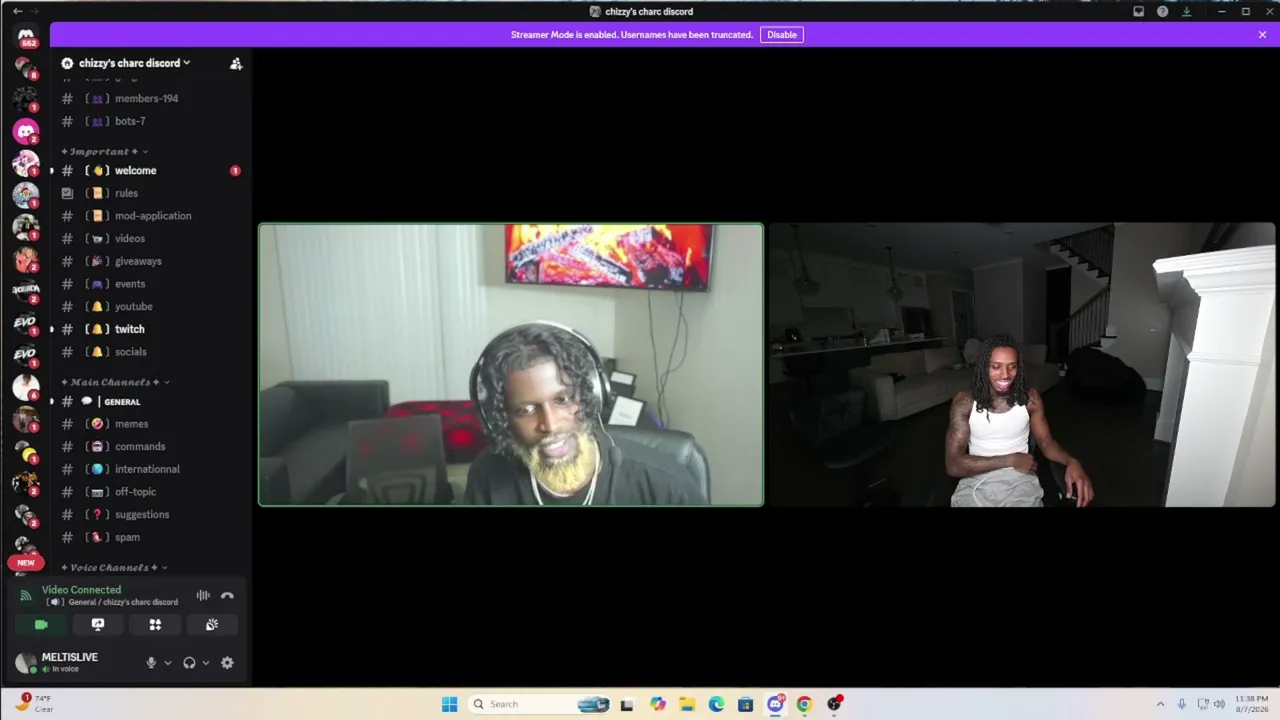Open the soundboard in voice panel
1280x720 pixels.
pos(212,625)
